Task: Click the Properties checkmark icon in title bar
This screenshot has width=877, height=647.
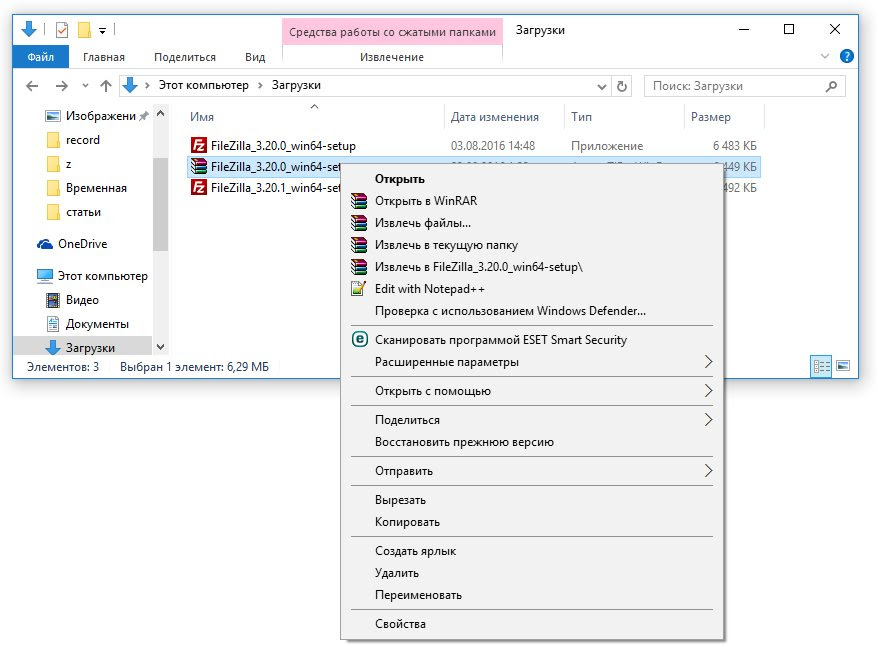Action: [x=62, y=30]
